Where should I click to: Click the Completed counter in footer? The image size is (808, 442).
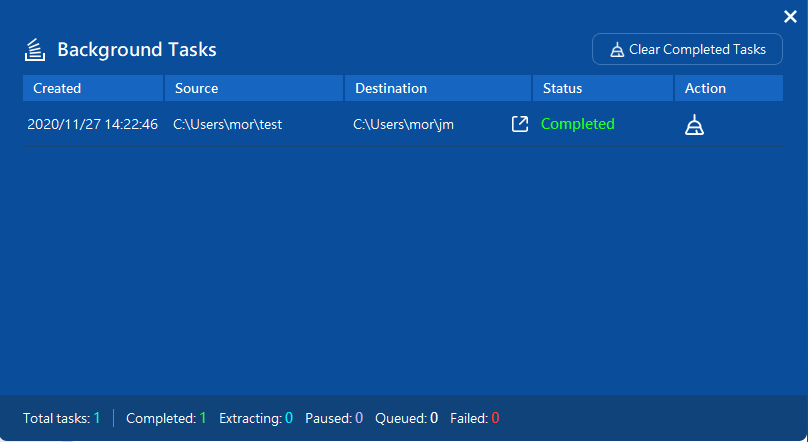click(x=166, y=418)
